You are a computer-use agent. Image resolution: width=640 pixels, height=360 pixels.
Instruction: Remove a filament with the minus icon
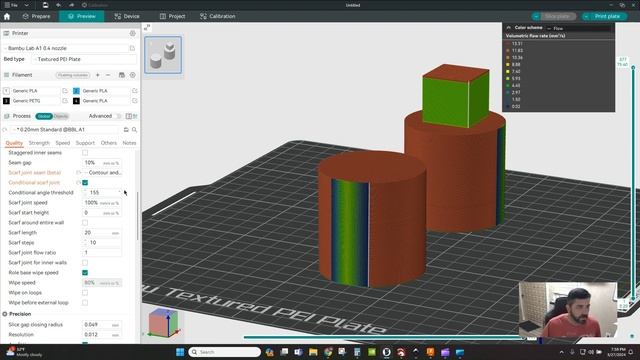click(108, 75)
